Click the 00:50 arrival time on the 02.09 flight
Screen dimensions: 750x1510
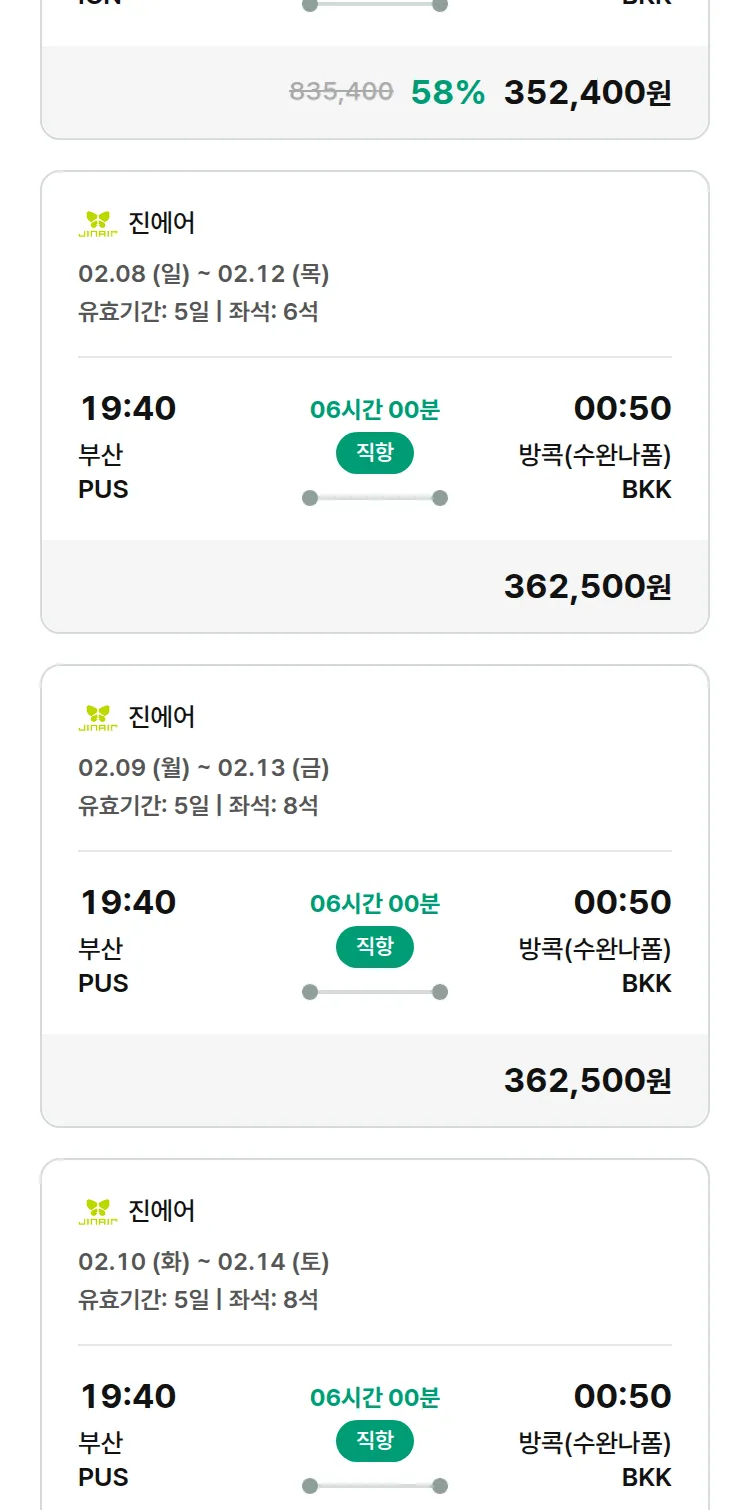pyautogui.click(x=622, y=902)
